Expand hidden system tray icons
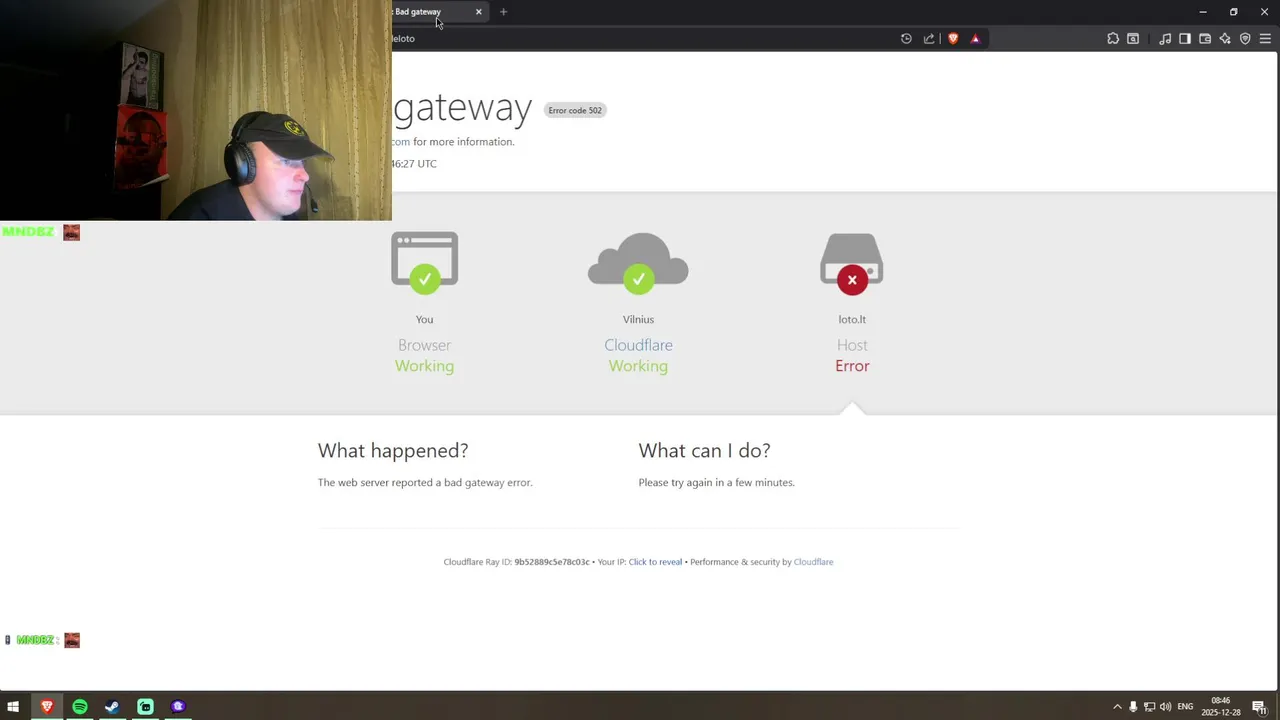This screenshot has width=1280, height=720. (x=1117, y=706)
